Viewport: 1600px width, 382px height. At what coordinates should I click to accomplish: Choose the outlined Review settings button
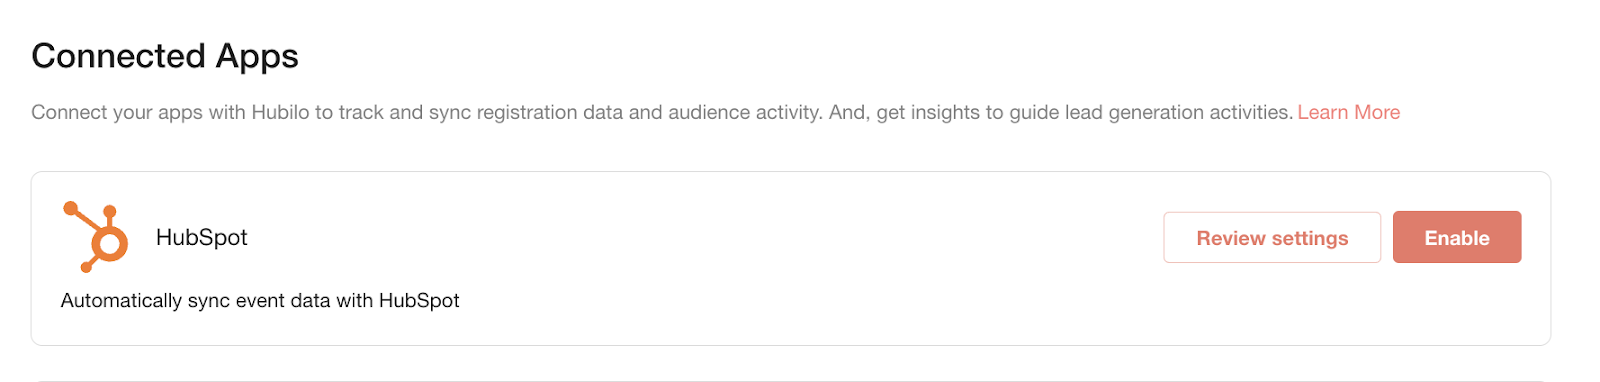1272,237
